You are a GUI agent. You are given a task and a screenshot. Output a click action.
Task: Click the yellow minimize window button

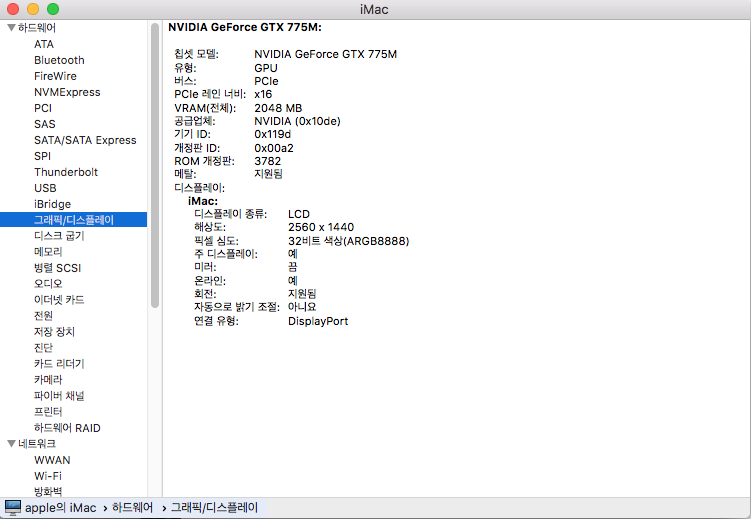pos(33,9)
